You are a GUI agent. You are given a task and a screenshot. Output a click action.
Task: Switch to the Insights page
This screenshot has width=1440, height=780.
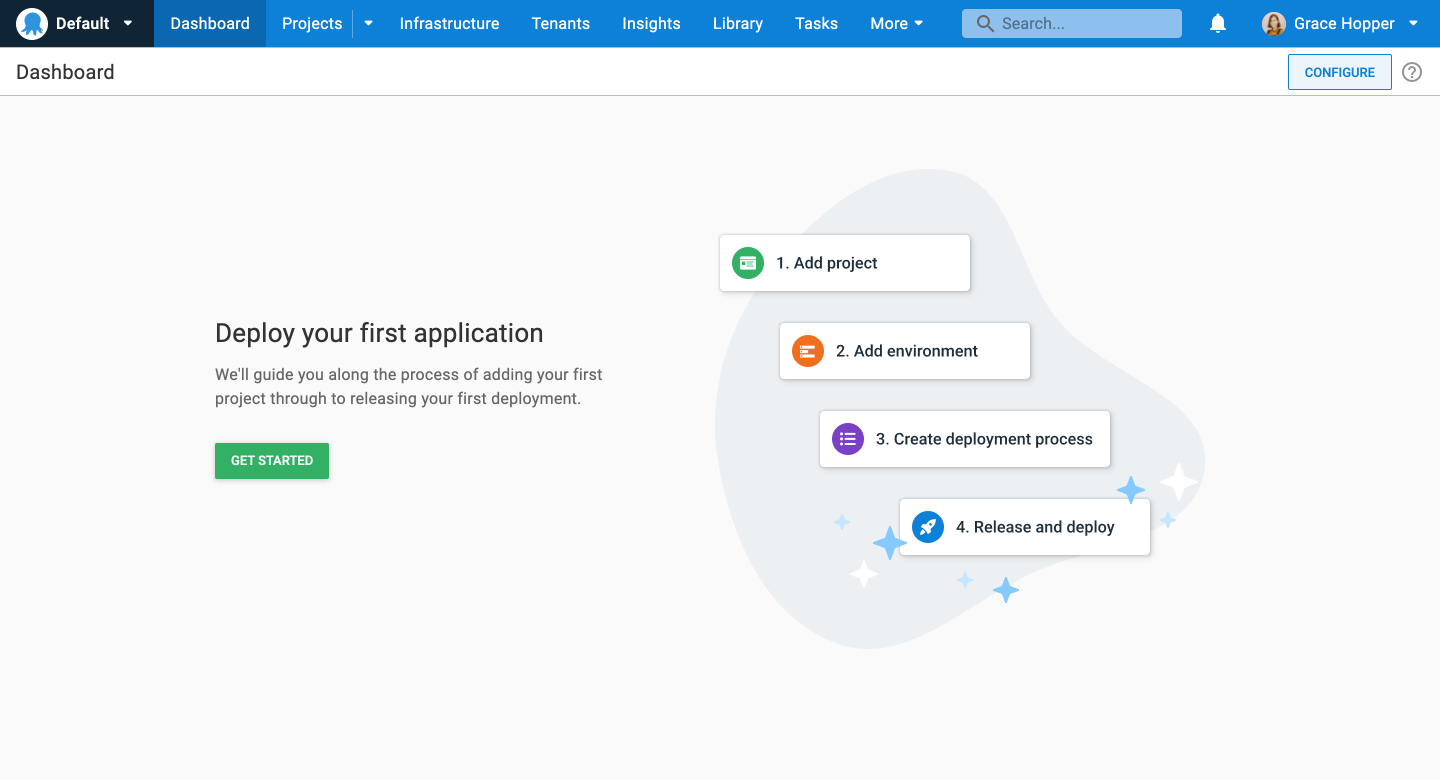coord(651,23)
